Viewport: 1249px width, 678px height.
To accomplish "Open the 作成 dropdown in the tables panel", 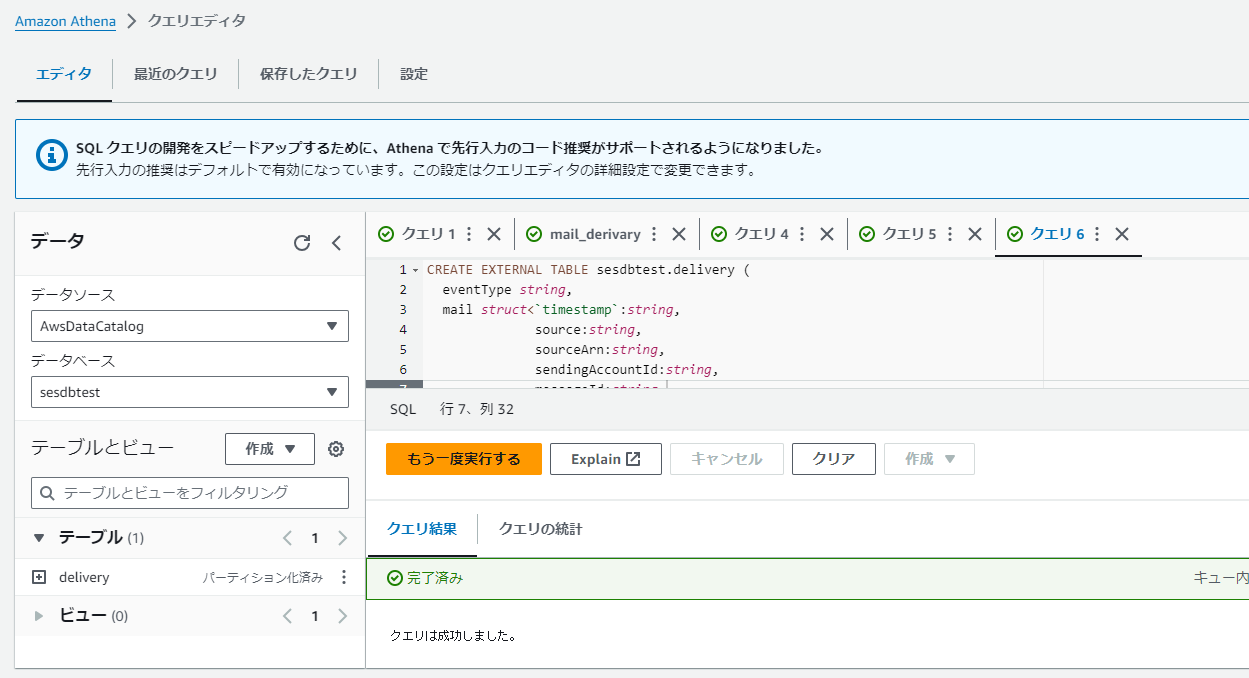I will [269, 449].
